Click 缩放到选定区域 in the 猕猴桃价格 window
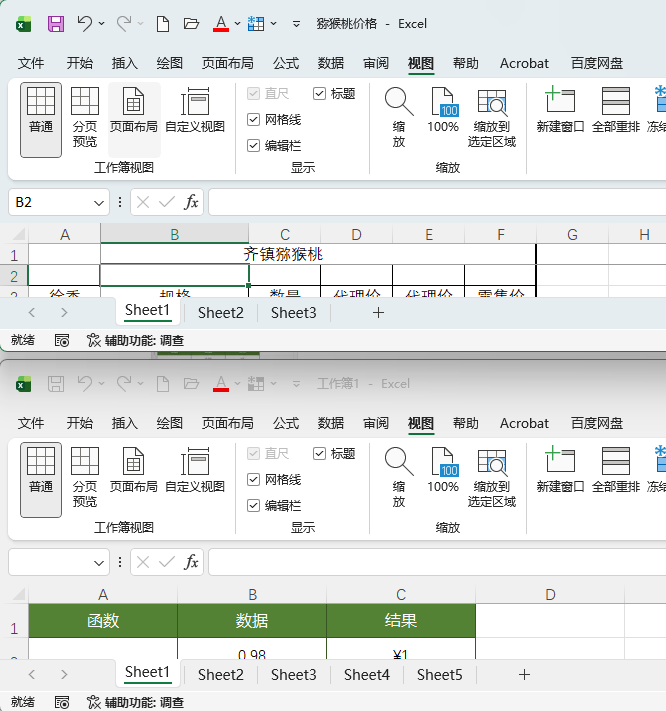This screenshot has width=666, height=711. point(492,117)
